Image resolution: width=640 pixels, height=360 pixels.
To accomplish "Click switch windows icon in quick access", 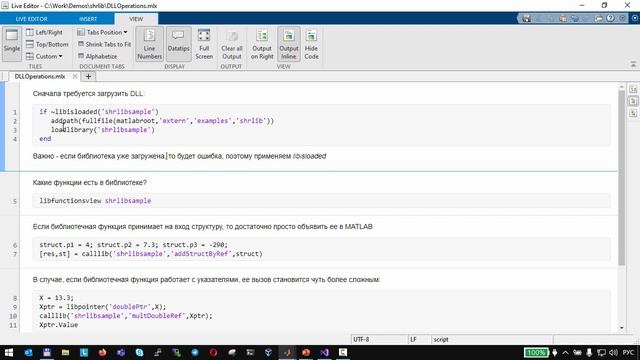I will coord(598,18).
